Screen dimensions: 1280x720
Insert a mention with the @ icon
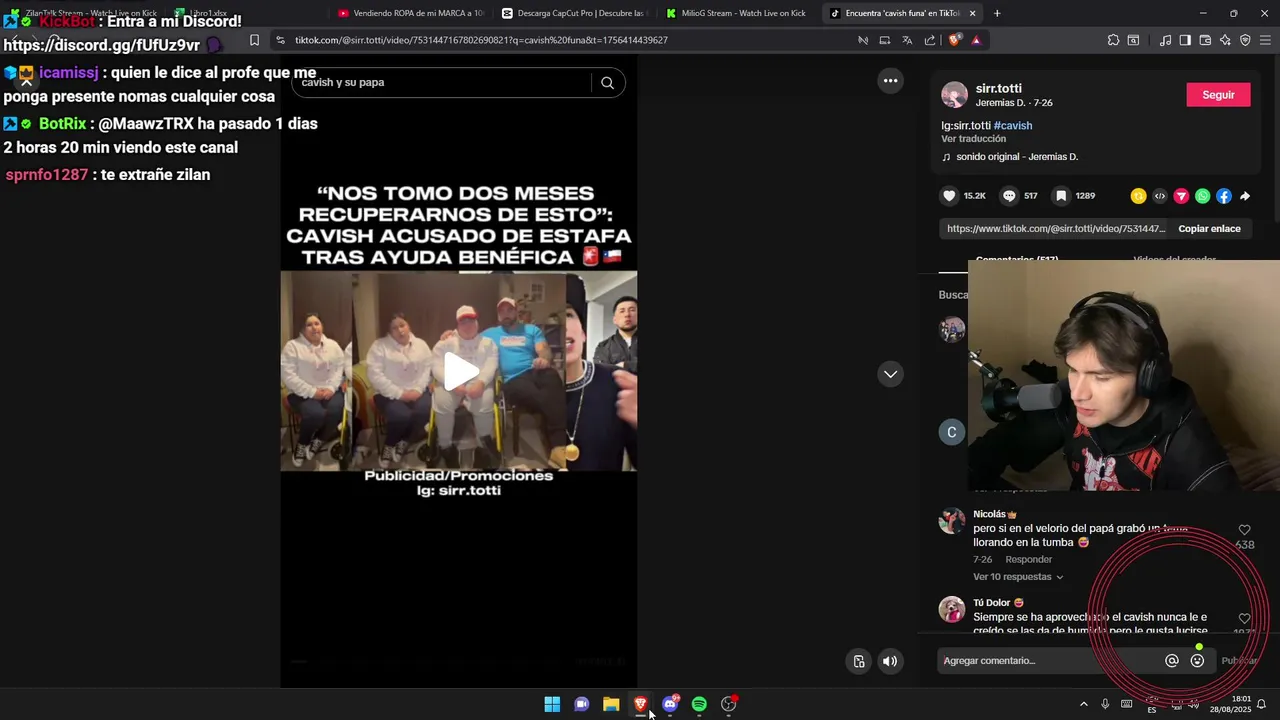click(1172, 660)
